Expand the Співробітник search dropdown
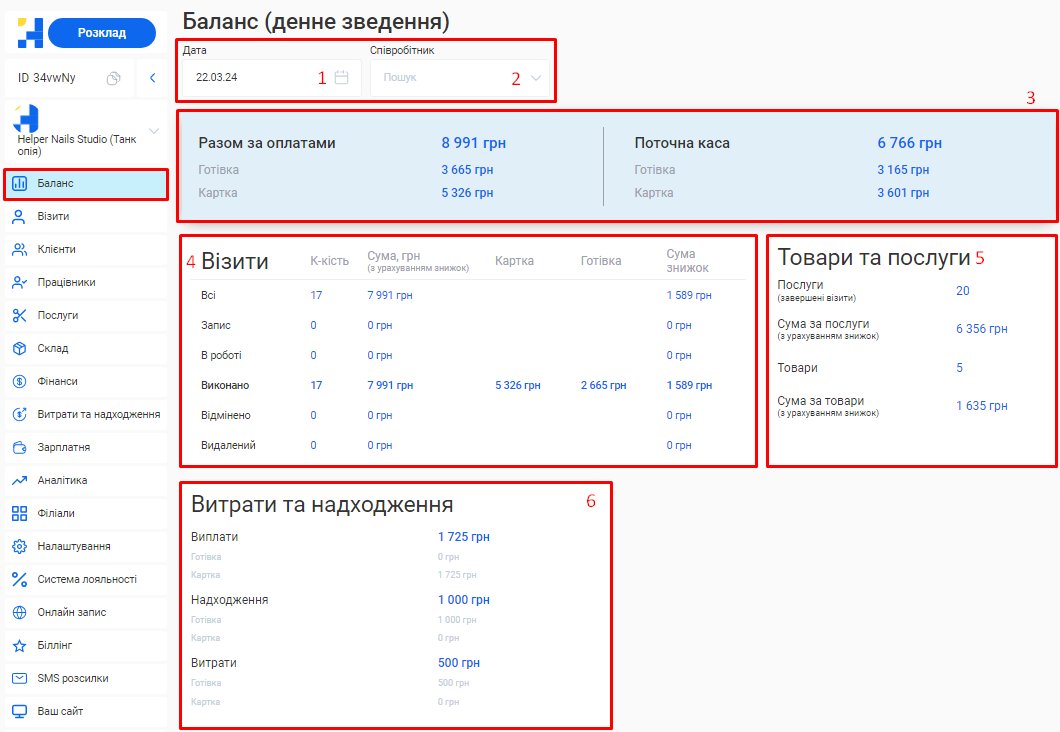The height and width of the screenshot is (732, 1060). coord(536,78)
